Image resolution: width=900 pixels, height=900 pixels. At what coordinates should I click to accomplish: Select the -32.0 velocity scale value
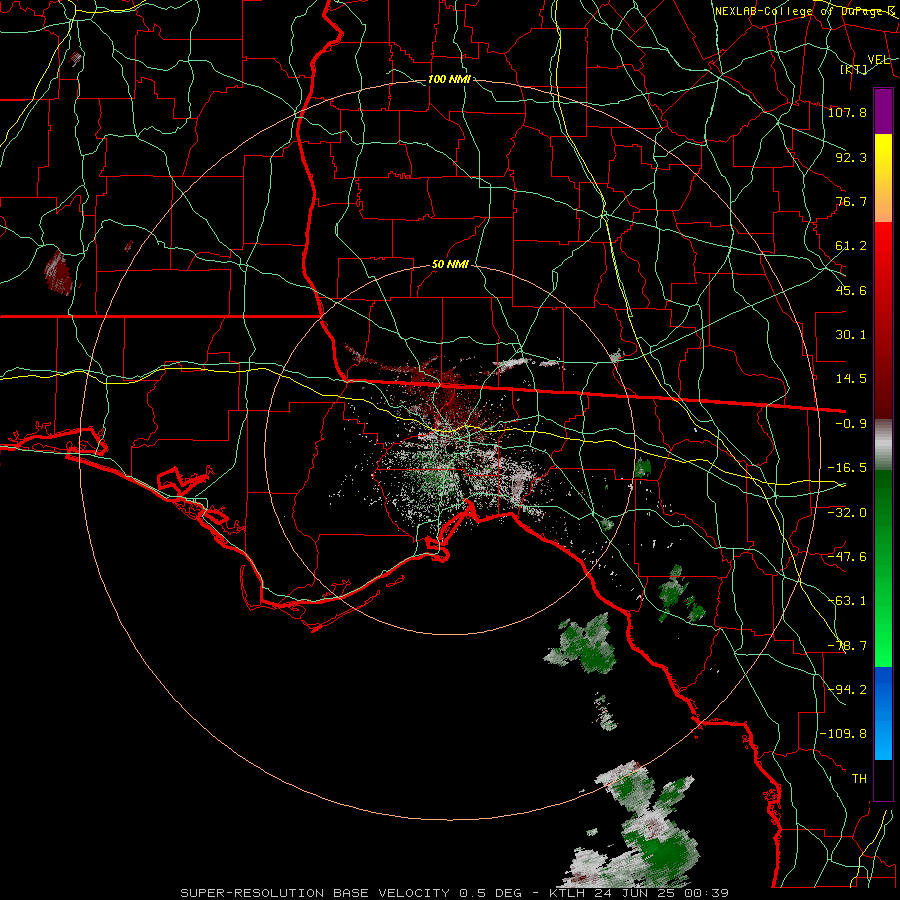(847, 512)
